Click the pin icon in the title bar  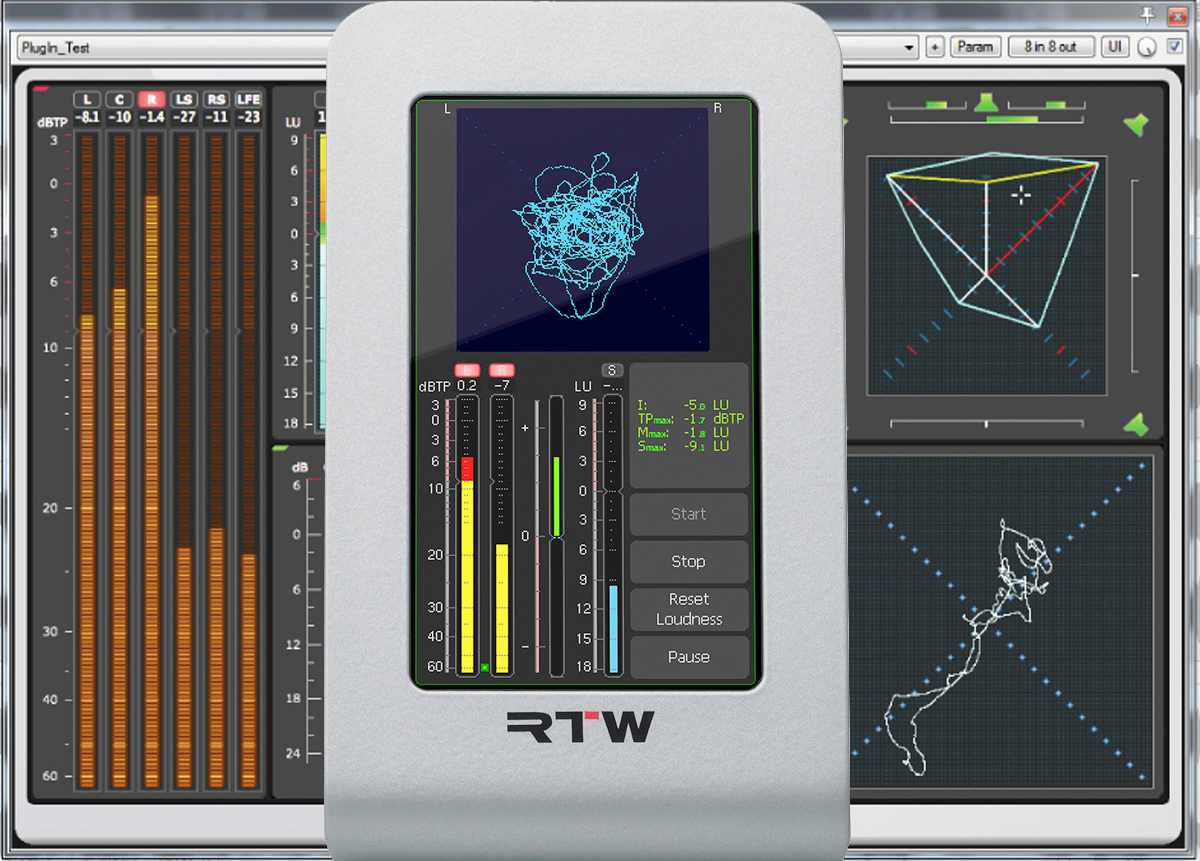click(x=1148, y=15)
